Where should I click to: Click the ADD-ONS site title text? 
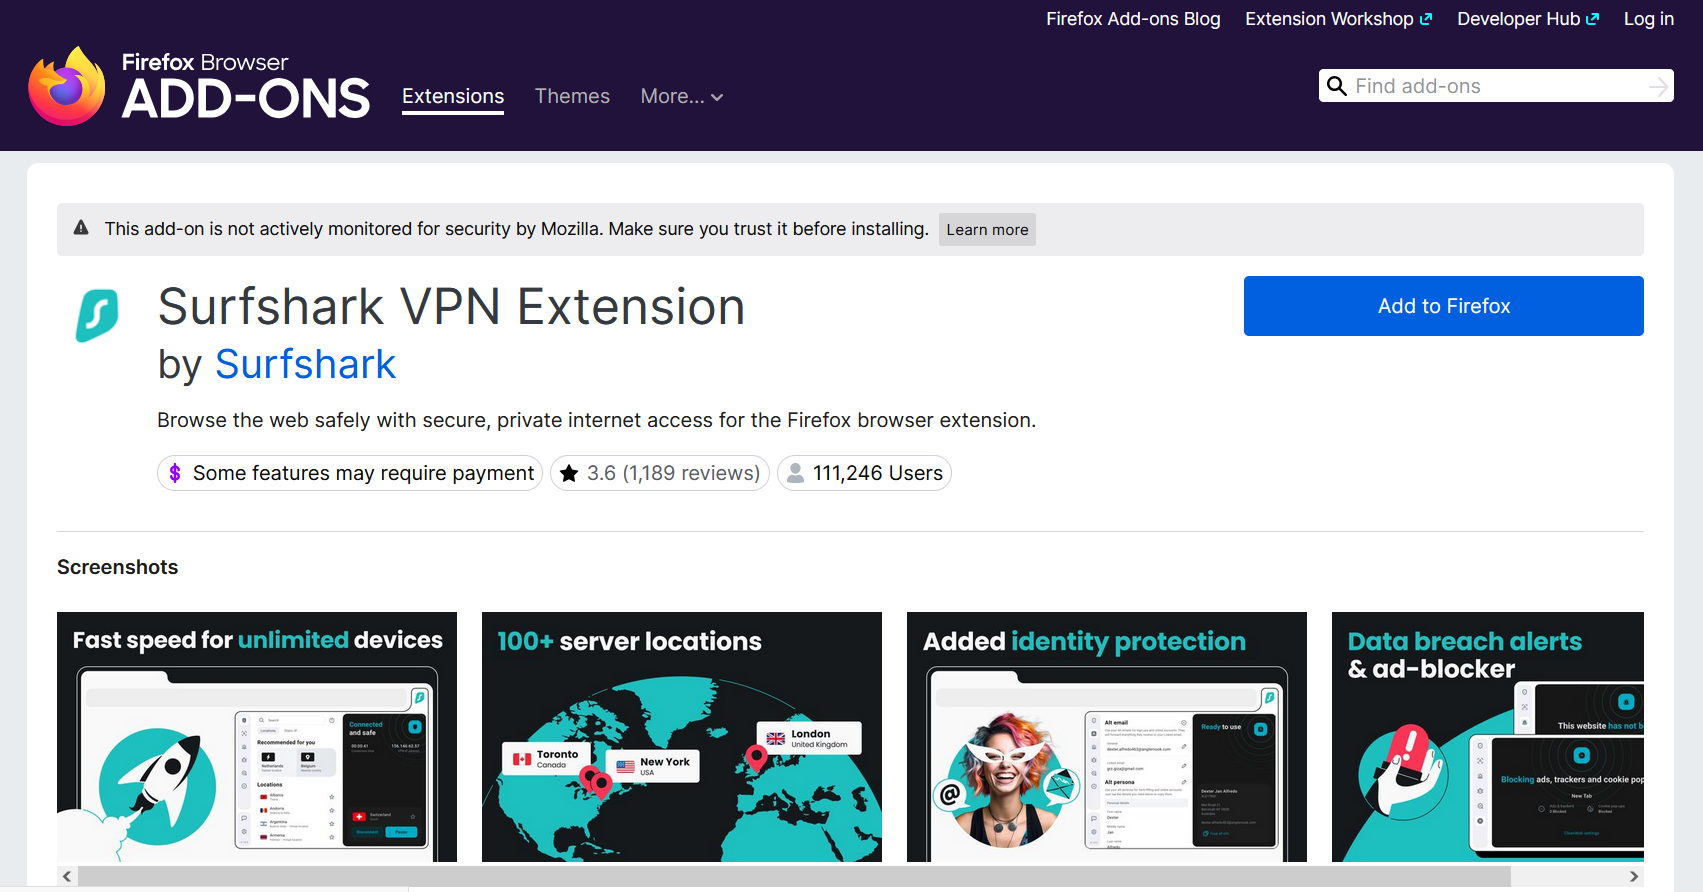click(246, 99)
